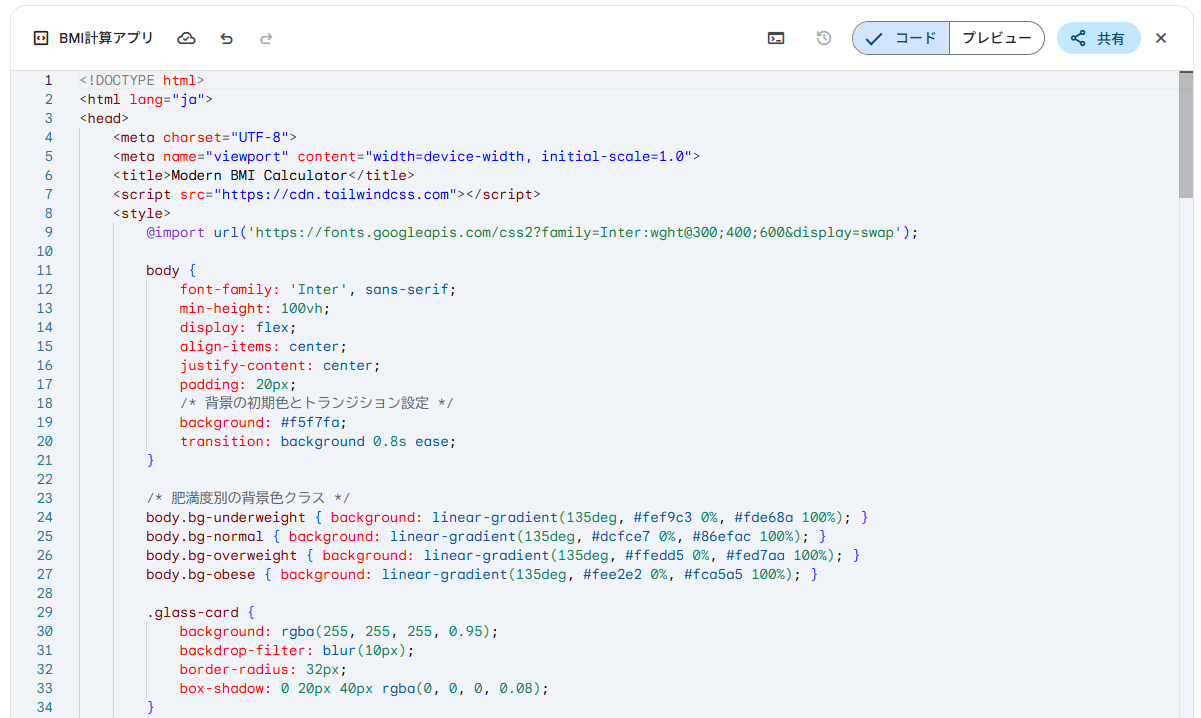1201x718 pixels.
Task: Click the .glass-card selector
Action: pos(192,612)
